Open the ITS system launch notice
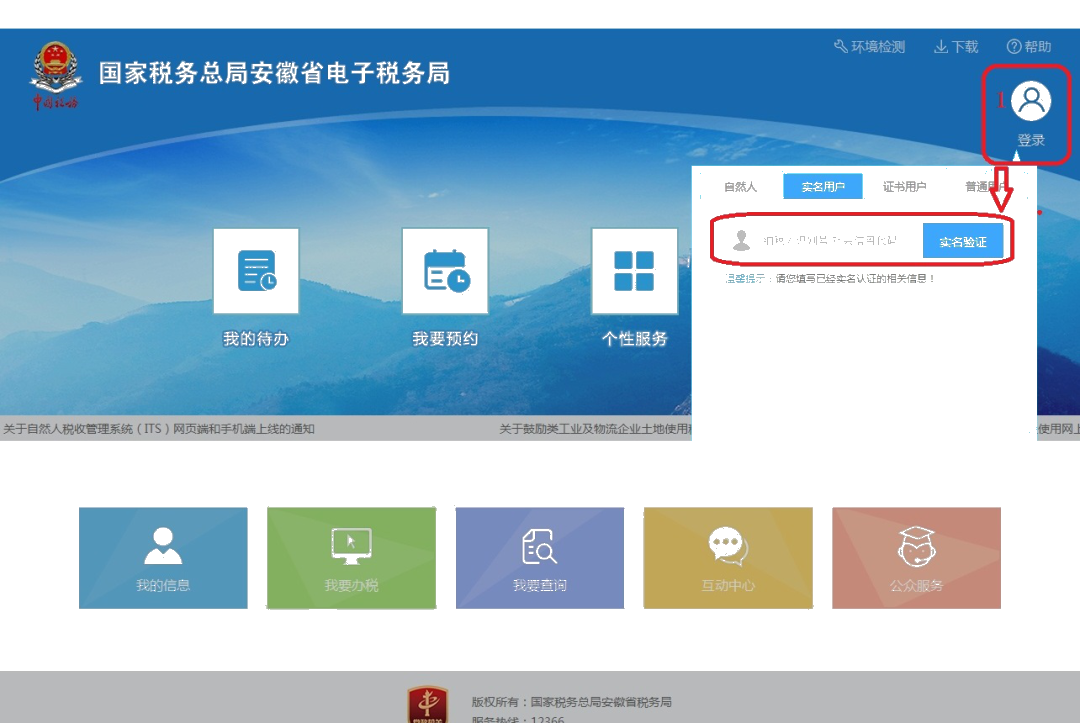1080x723 pixels. (x=158, y=429)
